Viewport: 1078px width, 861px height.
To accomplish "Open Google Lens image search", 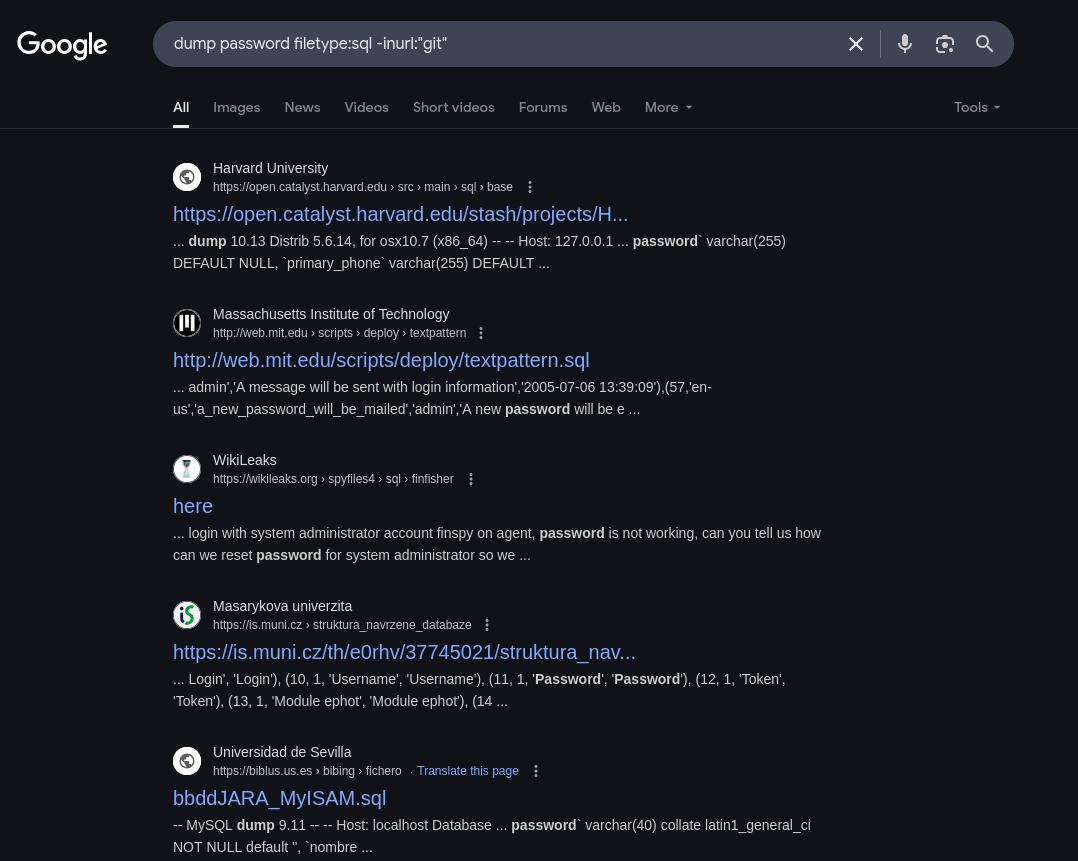I will point(945,44).
